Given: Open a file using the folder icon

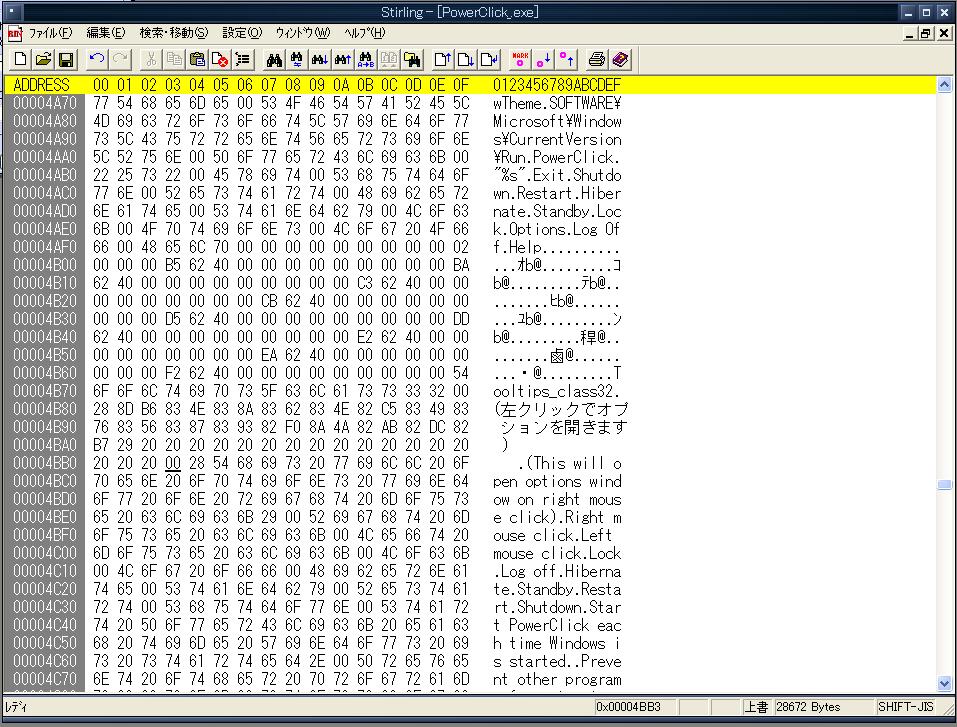Looking at the screenshot, I should point(43,59).
